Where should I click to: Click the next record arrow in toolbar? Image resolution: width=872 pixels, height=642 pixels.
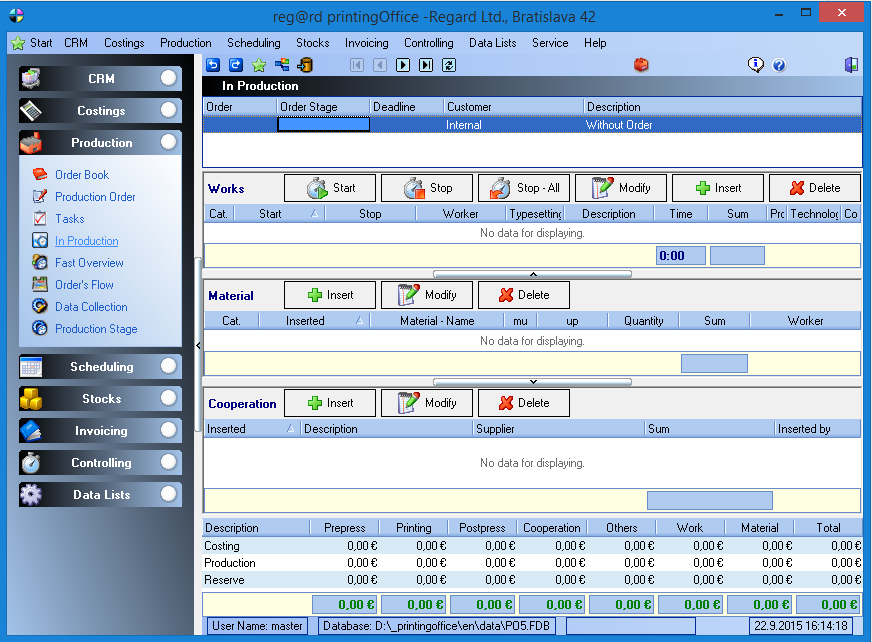pyautogui.click(x=403, y=65)
